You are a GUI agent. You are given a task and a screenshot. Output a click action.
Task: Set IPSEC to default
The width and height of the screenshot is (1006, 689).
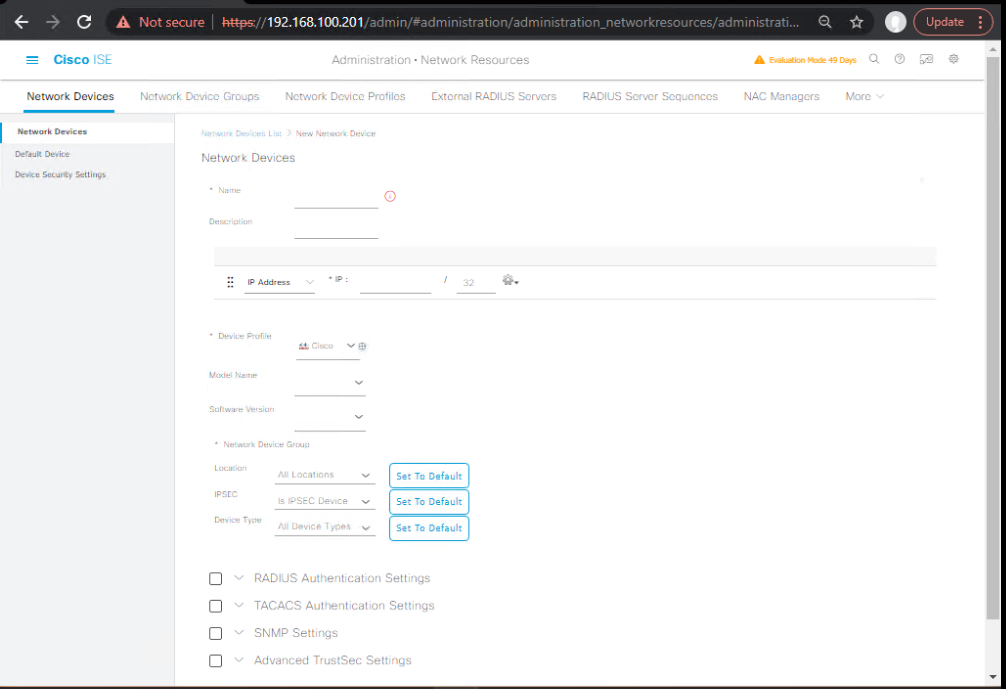429,502
